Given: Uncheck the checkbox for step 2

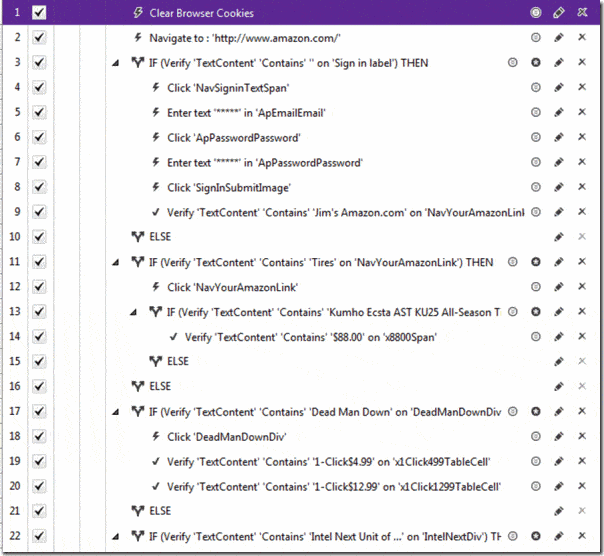Looking at the screenshot, I should point(39,38).
